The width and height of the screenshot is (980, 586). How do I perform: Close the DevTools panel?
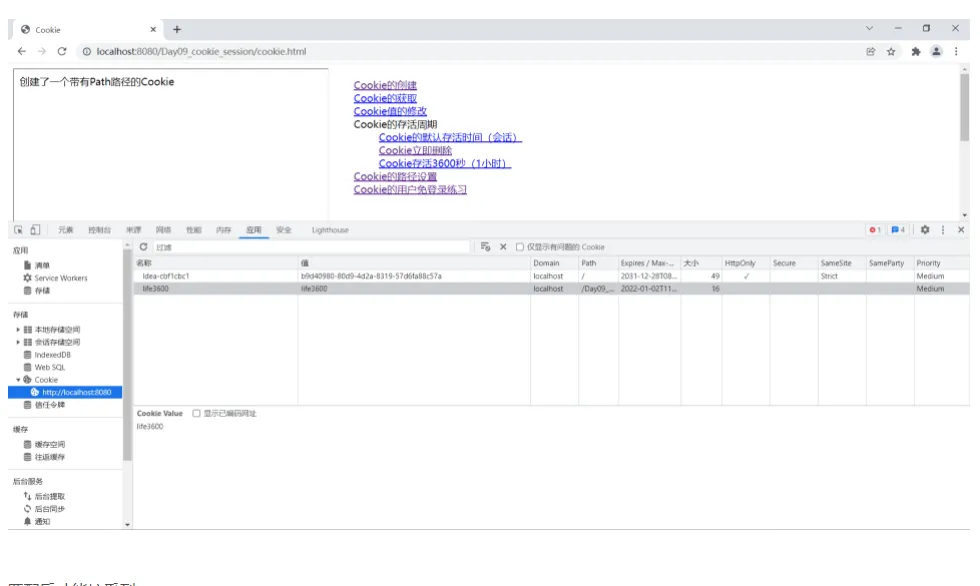click(961, 230)
